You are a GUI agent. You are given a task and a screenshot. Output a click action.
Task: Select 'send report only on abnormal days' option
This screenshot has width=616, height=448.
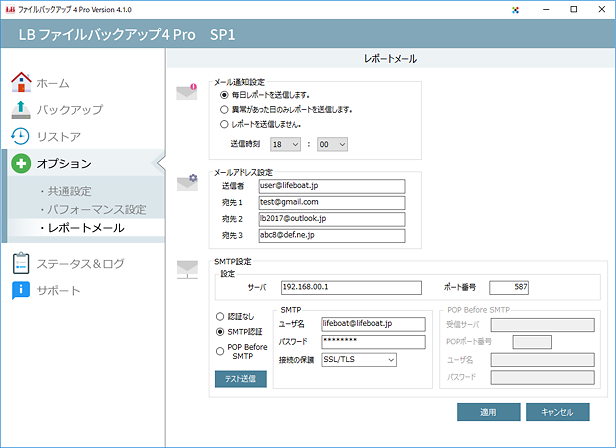tap(224, 110)
